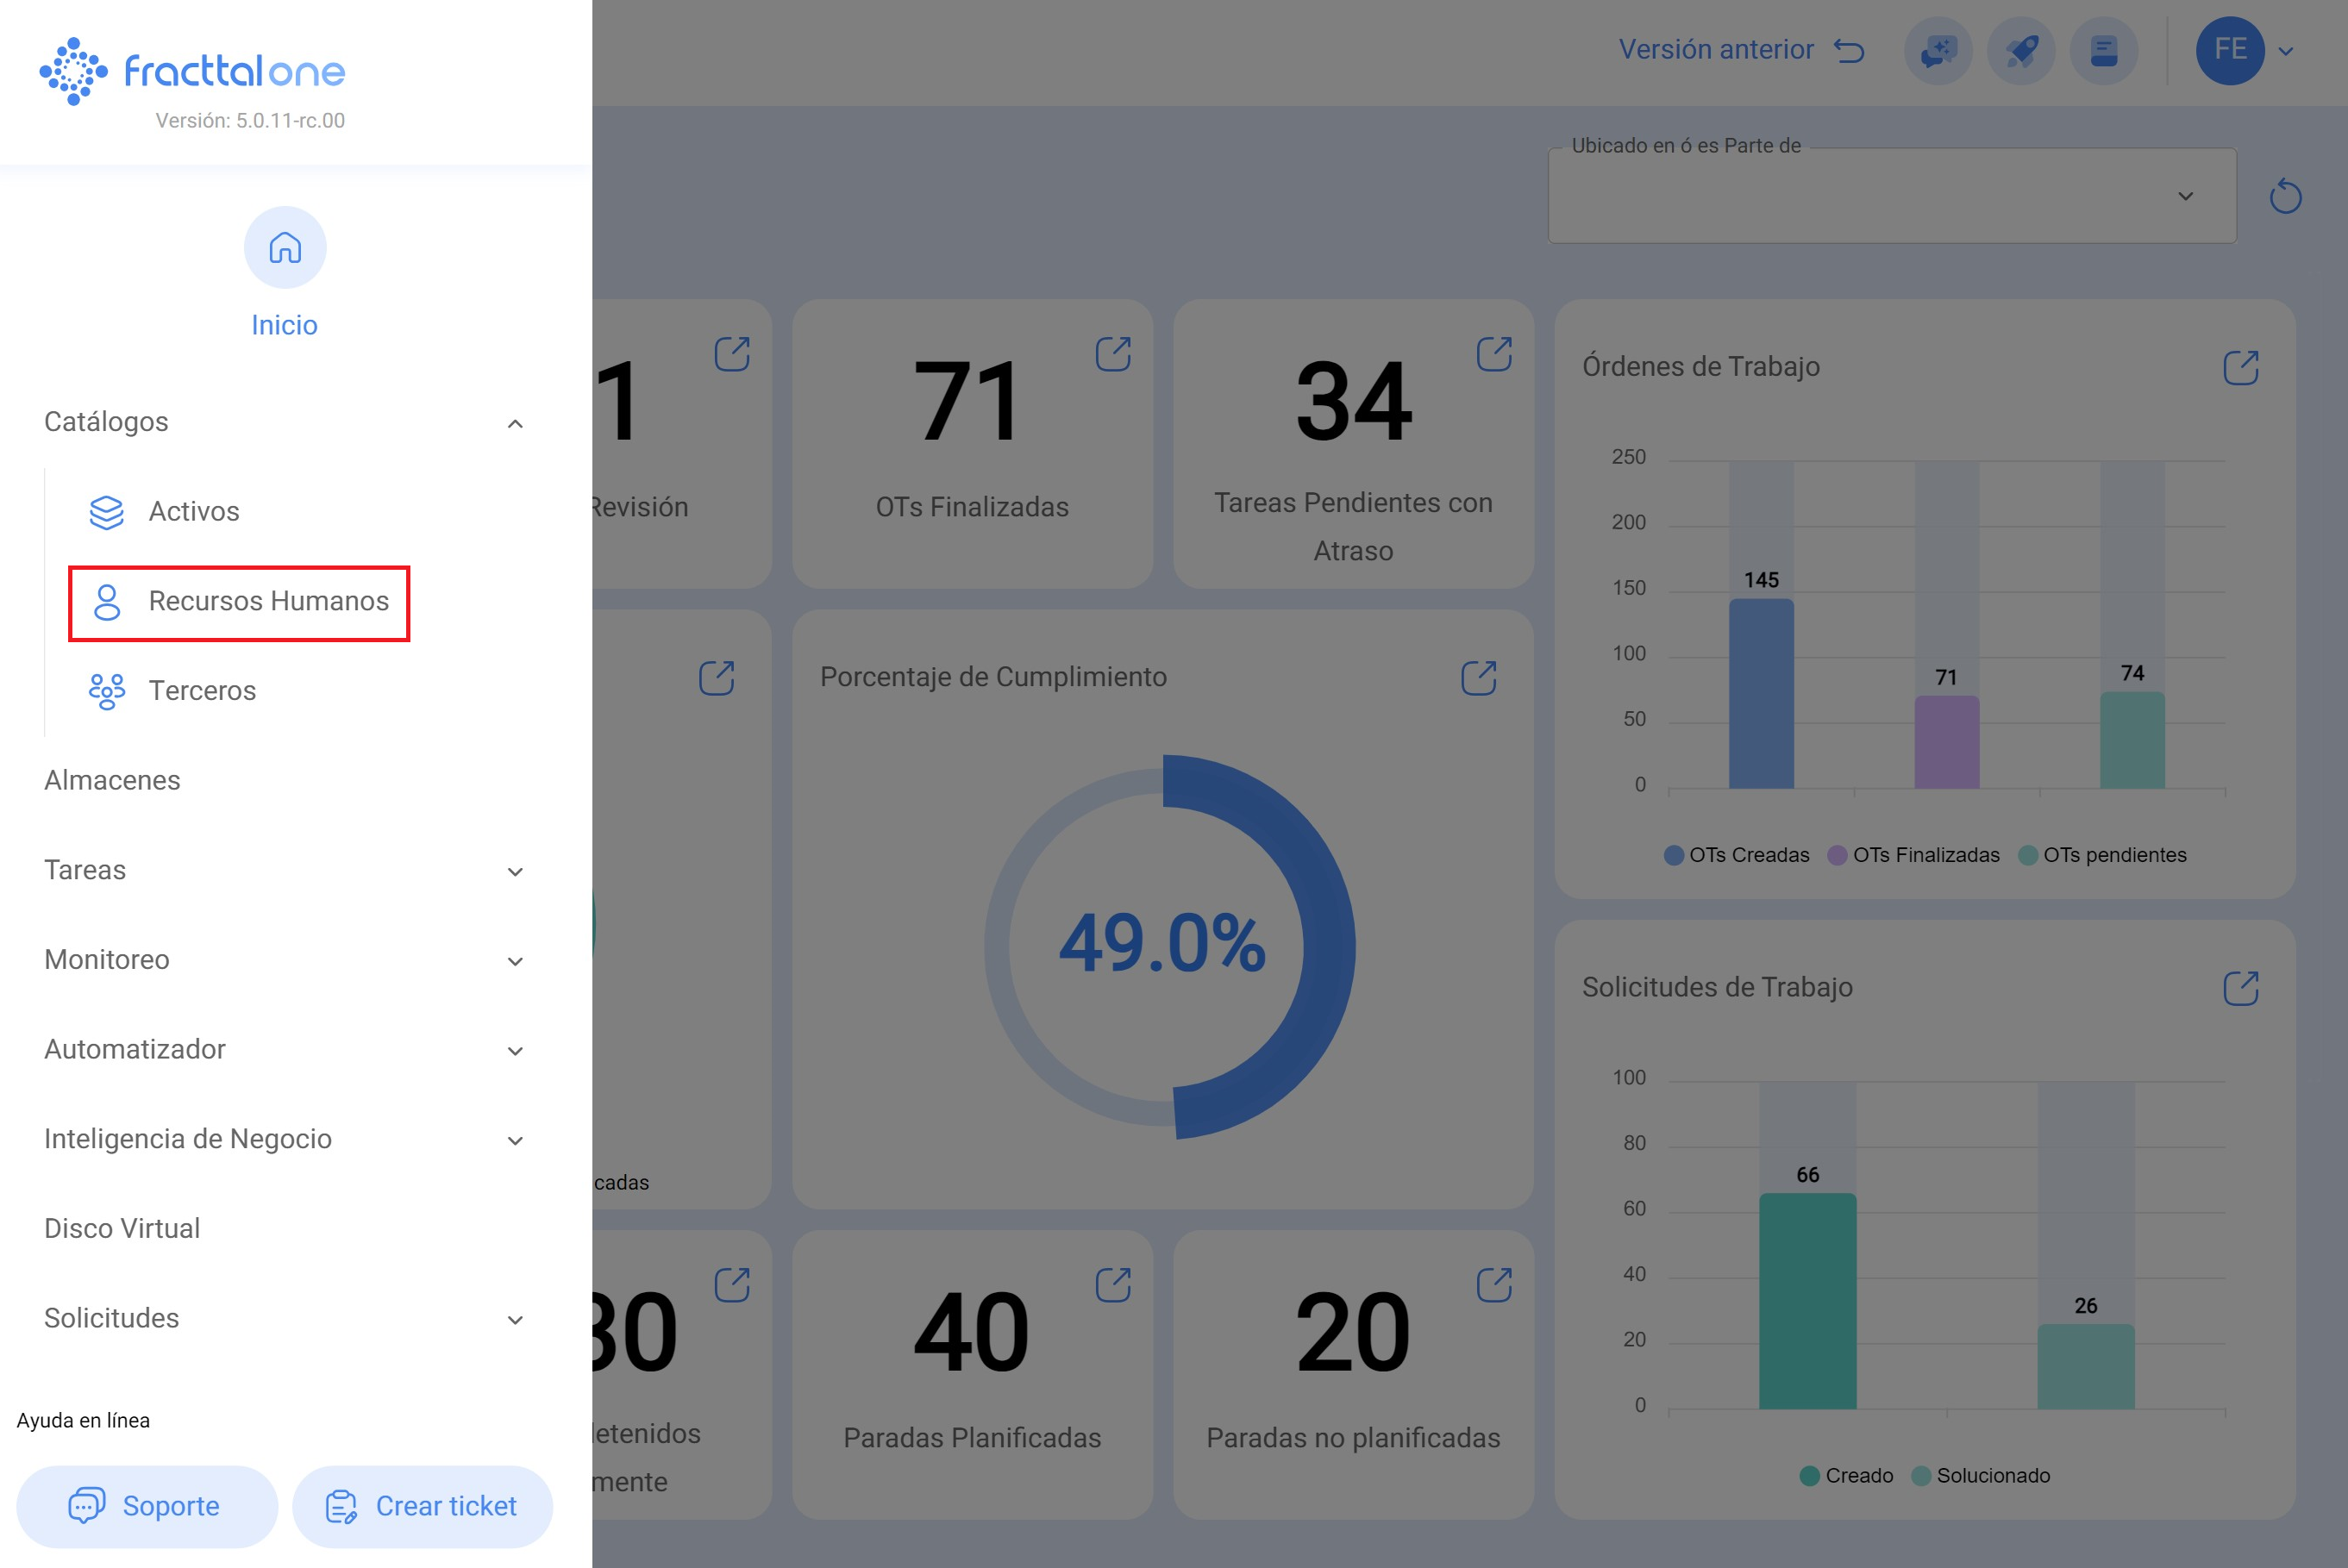This screenshot has width=2348, height=1568.
Task: Click the rocket icon in header
Action: (x=2021, y=51)
